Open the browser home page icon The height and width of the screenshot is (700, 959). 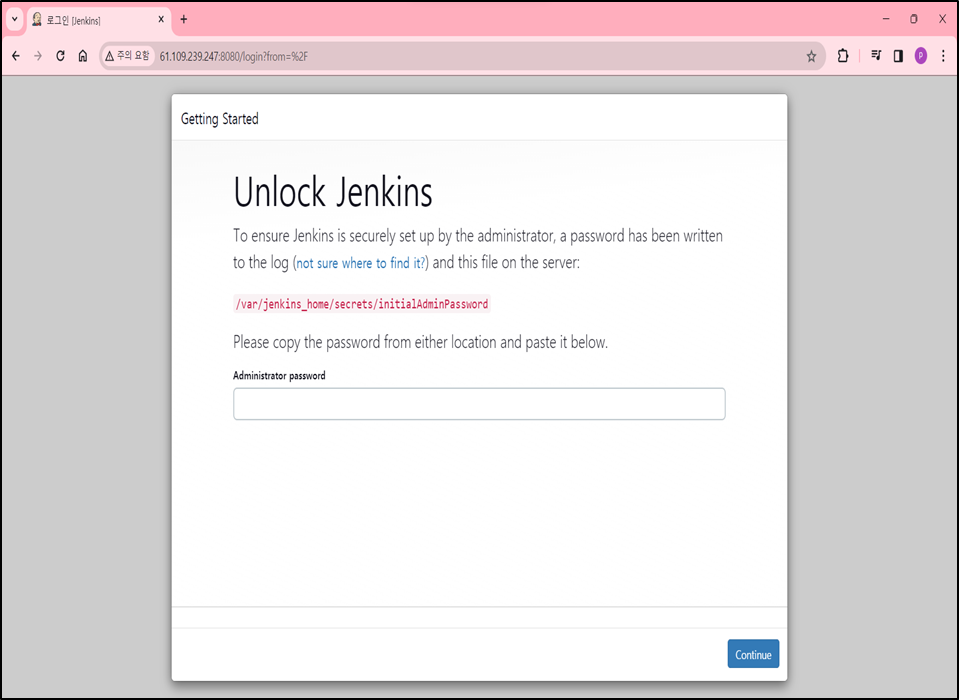point(83,56)
